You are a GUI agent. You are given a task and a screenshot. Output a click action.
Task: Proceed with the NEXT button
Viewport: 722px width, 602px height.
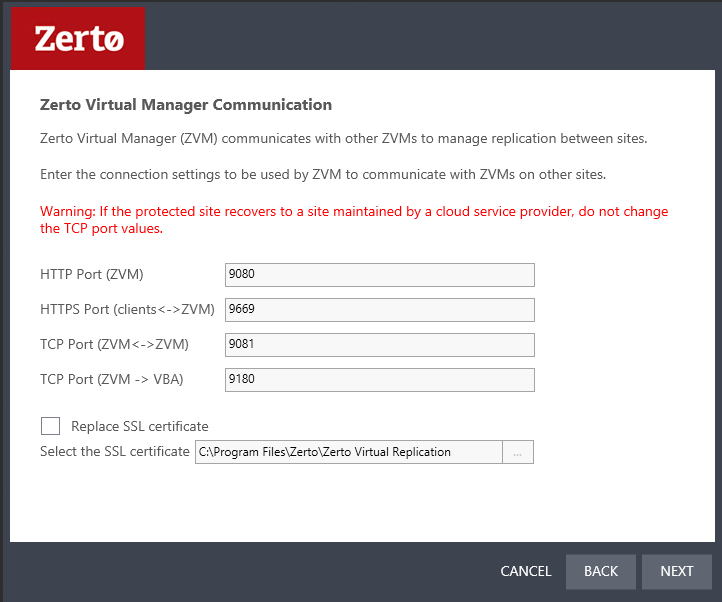click(676, 572)
